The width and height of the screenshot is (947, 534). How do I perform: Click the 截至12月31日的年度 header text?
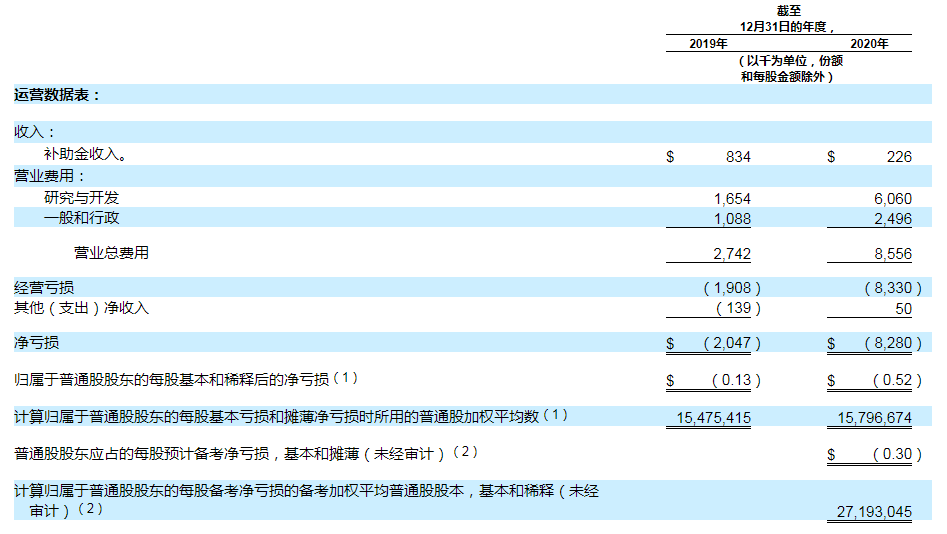tap(788, 19)
